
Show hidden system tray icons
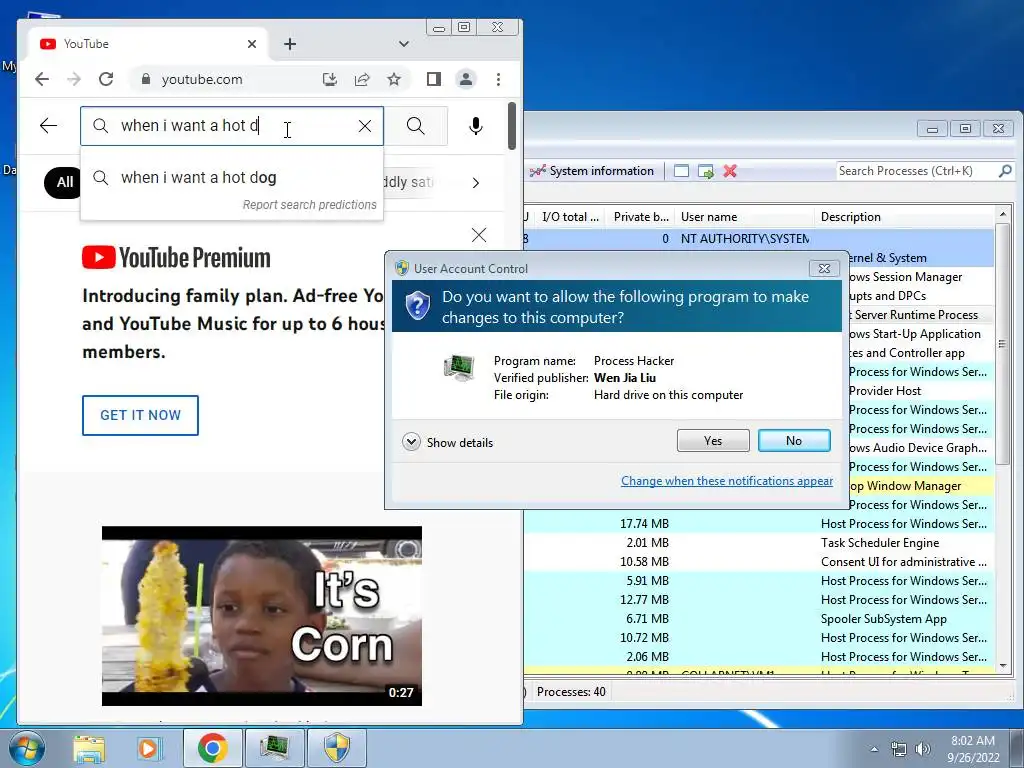874,748
